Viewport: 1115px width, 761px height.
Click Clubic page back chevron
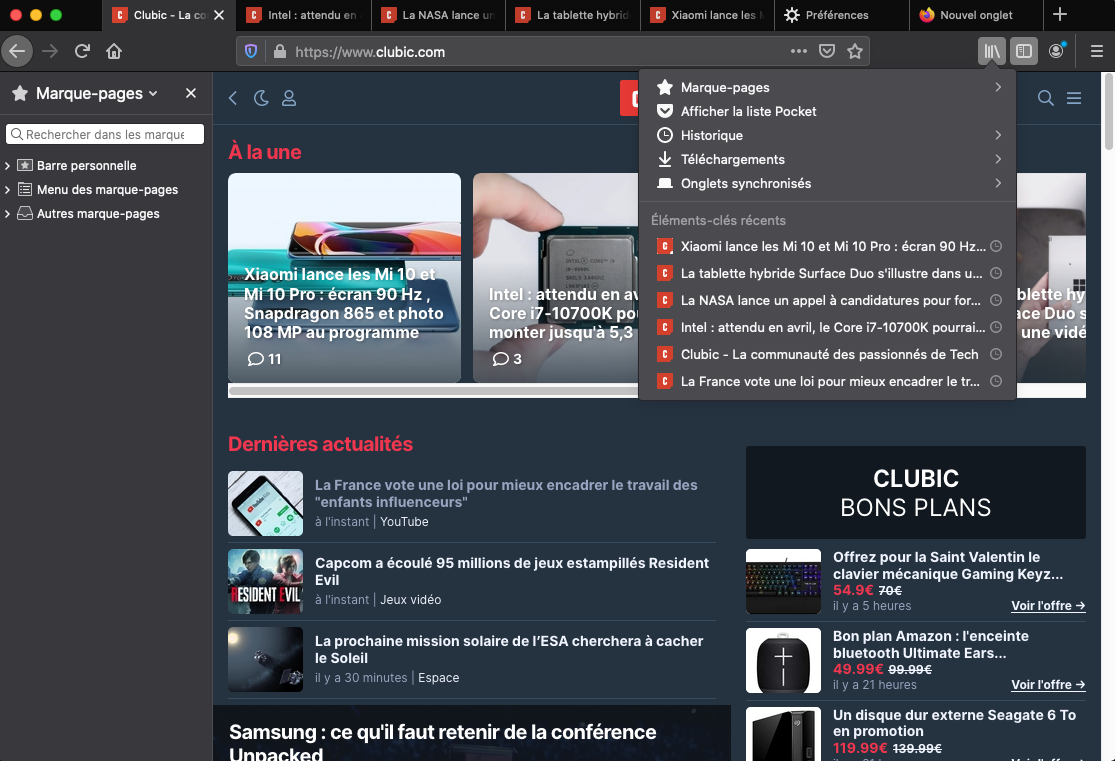point(233,98)
